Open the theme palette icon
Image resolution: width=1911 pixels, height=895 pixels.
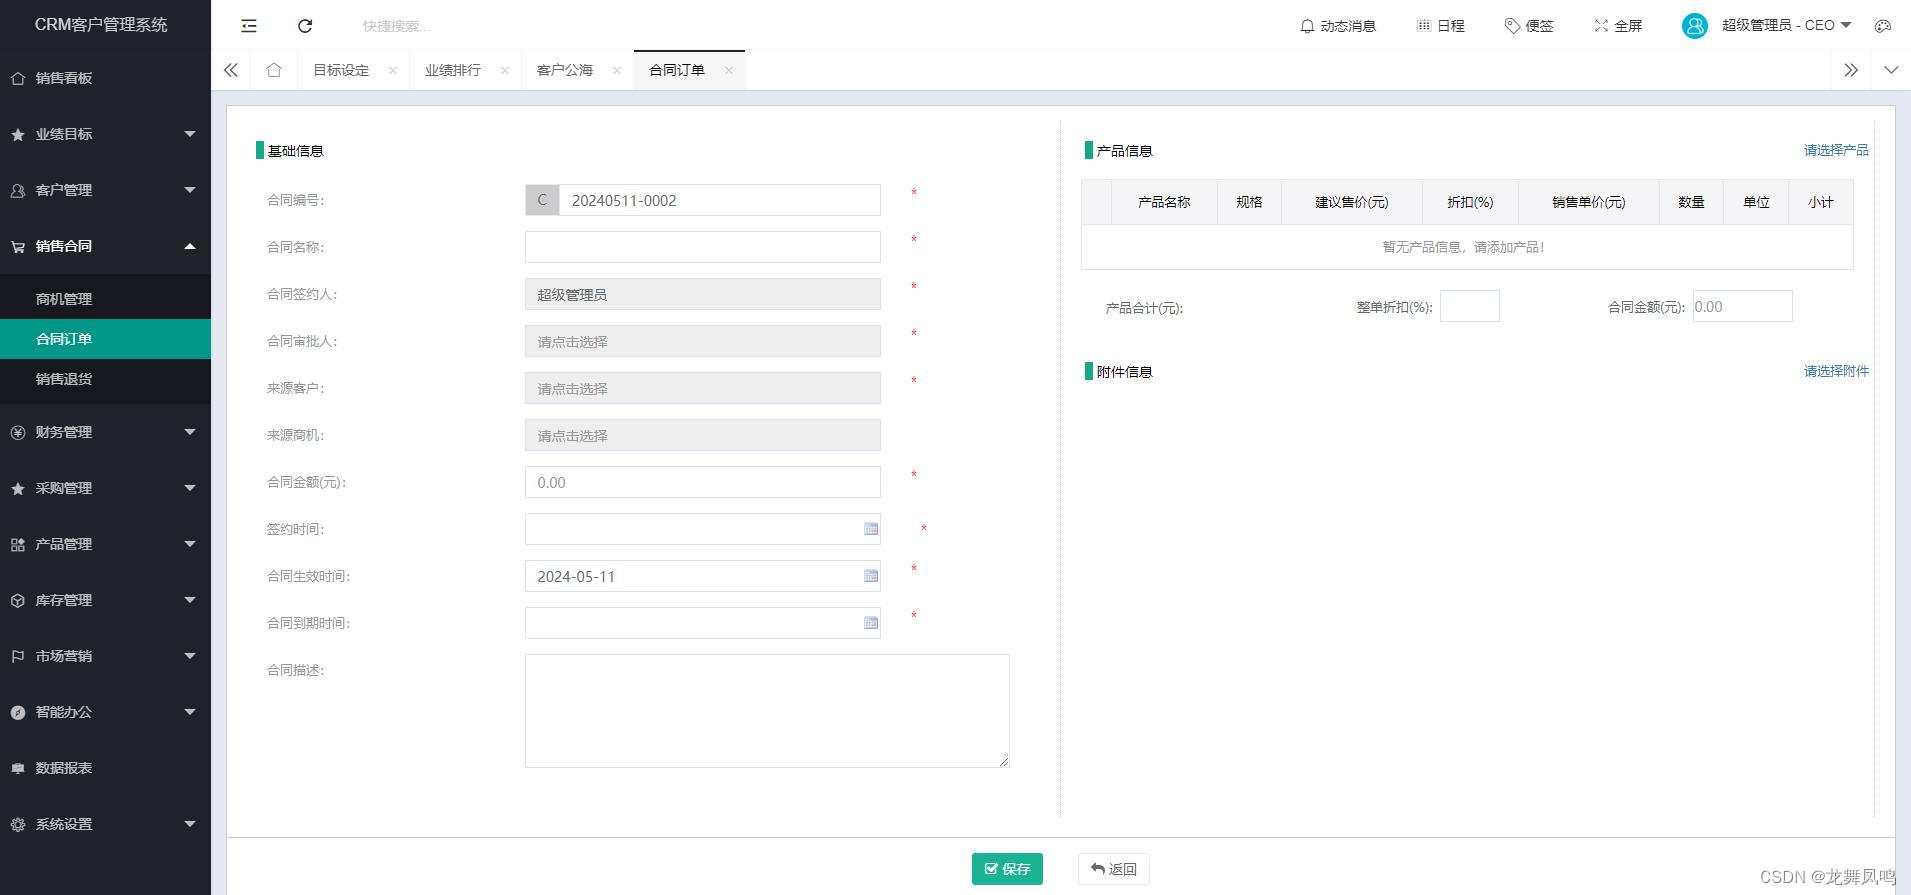(x=1883, y=26)
